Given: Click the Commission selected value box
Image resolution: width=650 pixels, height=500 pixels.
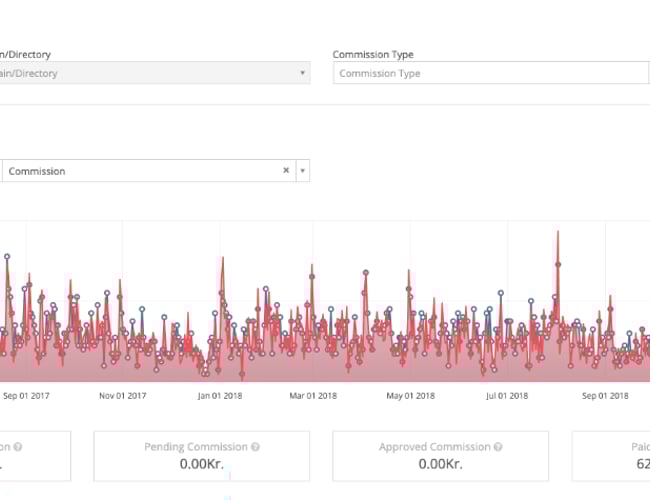Looking at the screenshot, I should [x=140, y=171].
